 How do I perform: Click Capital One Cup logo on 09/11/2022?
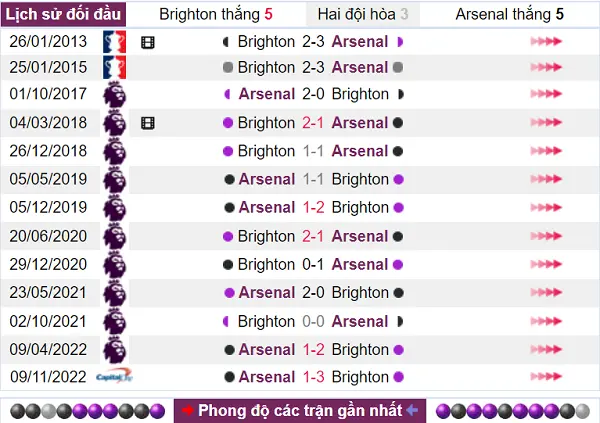coord(114,377)
